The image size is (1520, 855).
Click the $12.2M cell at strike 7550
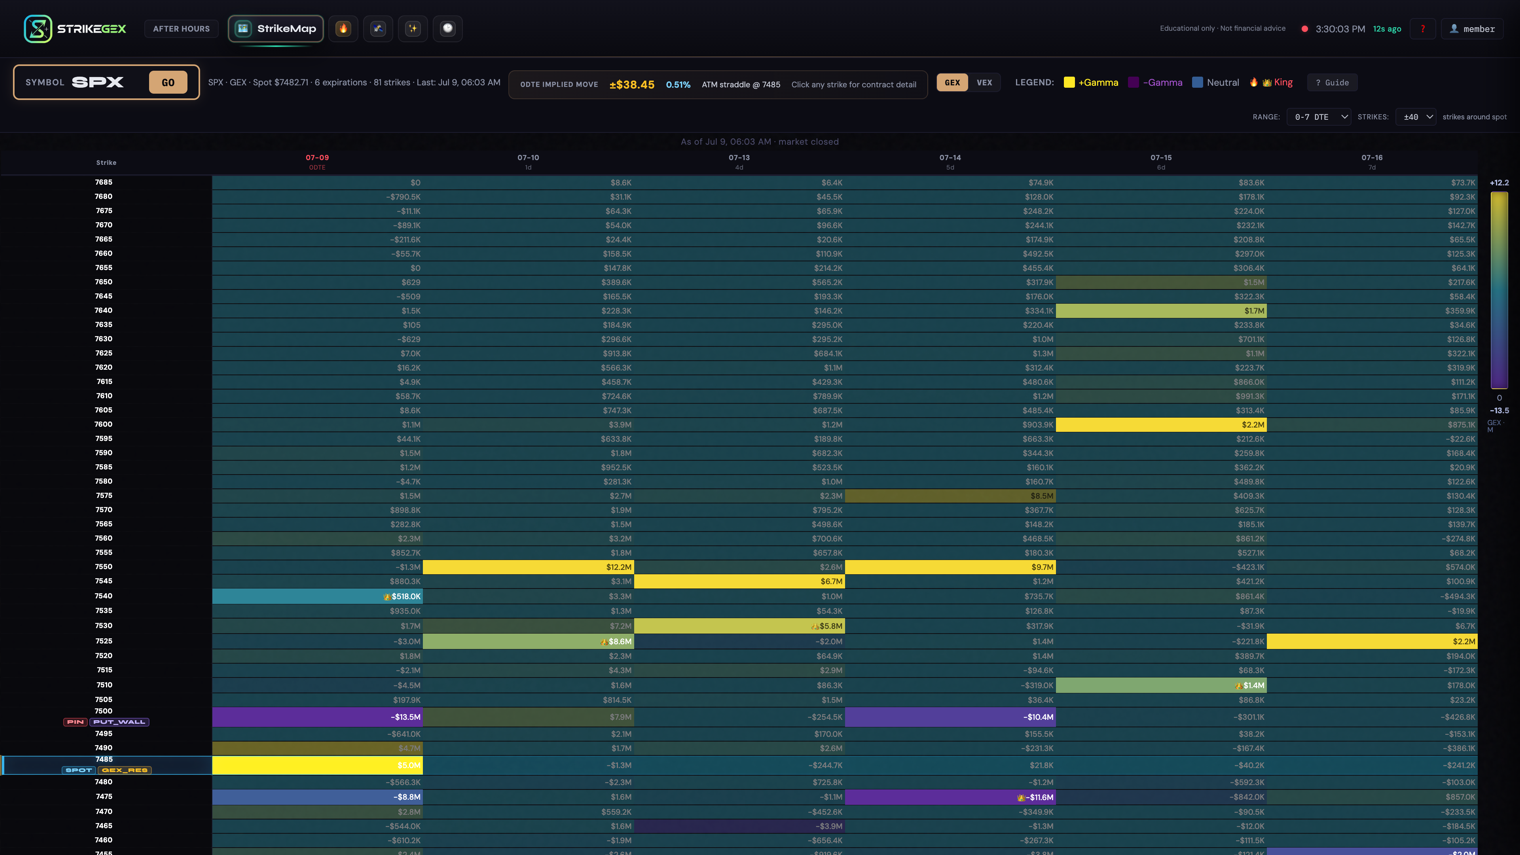[528, 567]
